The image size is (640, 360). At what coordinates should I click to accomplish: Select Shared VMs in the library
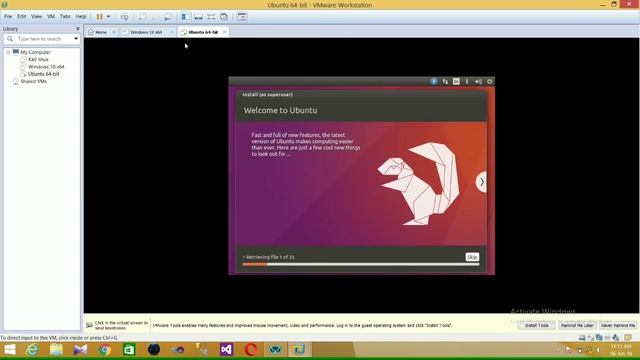(x=33, y=82)
